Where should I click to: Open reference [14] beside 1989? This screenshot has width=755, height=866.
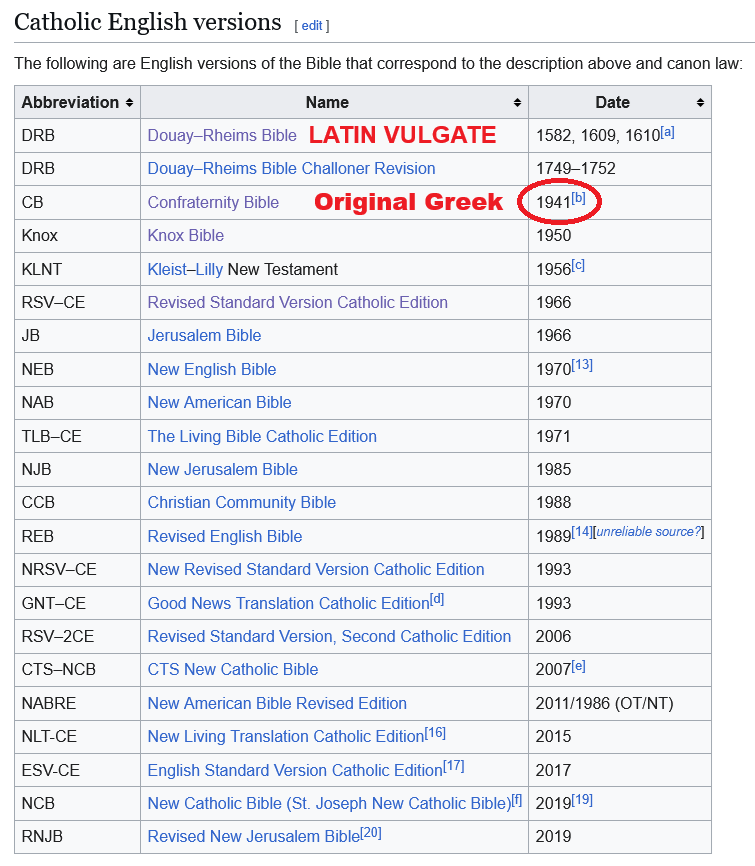tap(582, 532)
